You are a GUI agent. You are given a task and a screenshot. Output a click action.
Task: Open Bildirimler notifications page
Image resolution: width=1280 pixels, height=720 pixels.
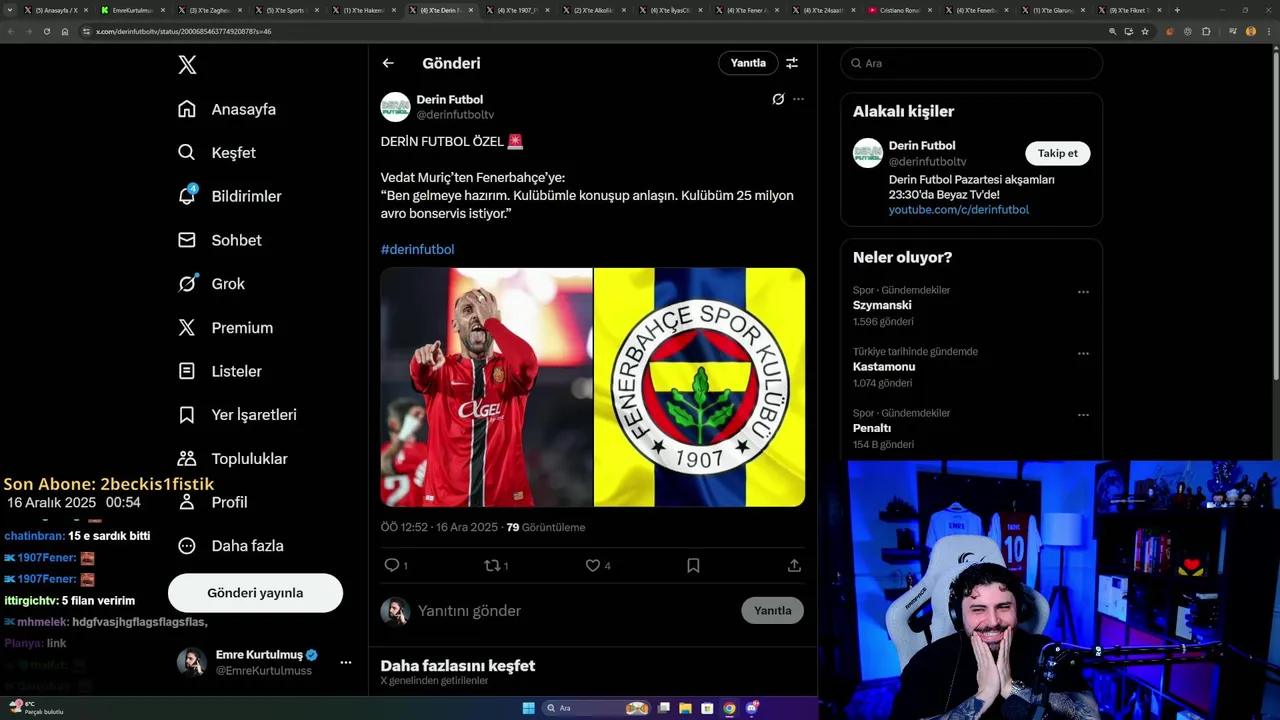click(229, 196)
